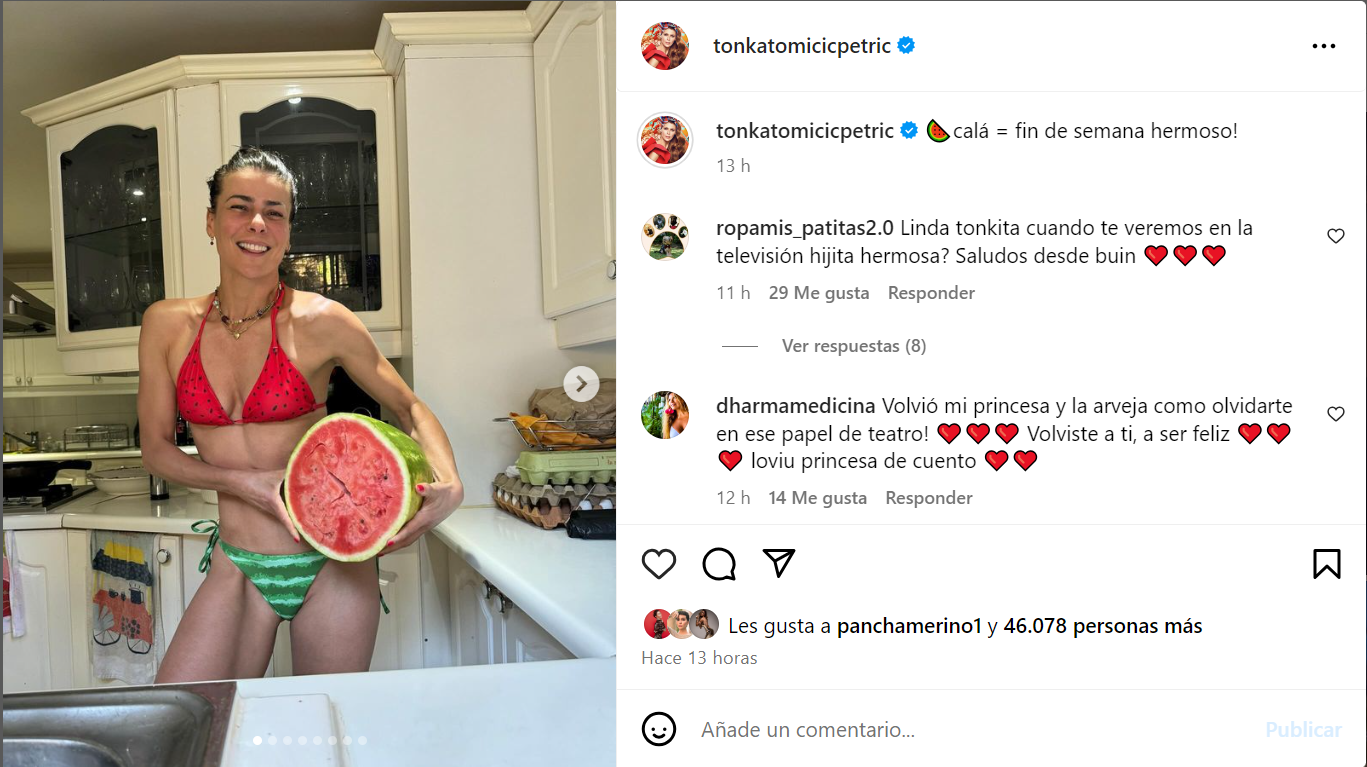Click the comment speech bubble icon

719,564
